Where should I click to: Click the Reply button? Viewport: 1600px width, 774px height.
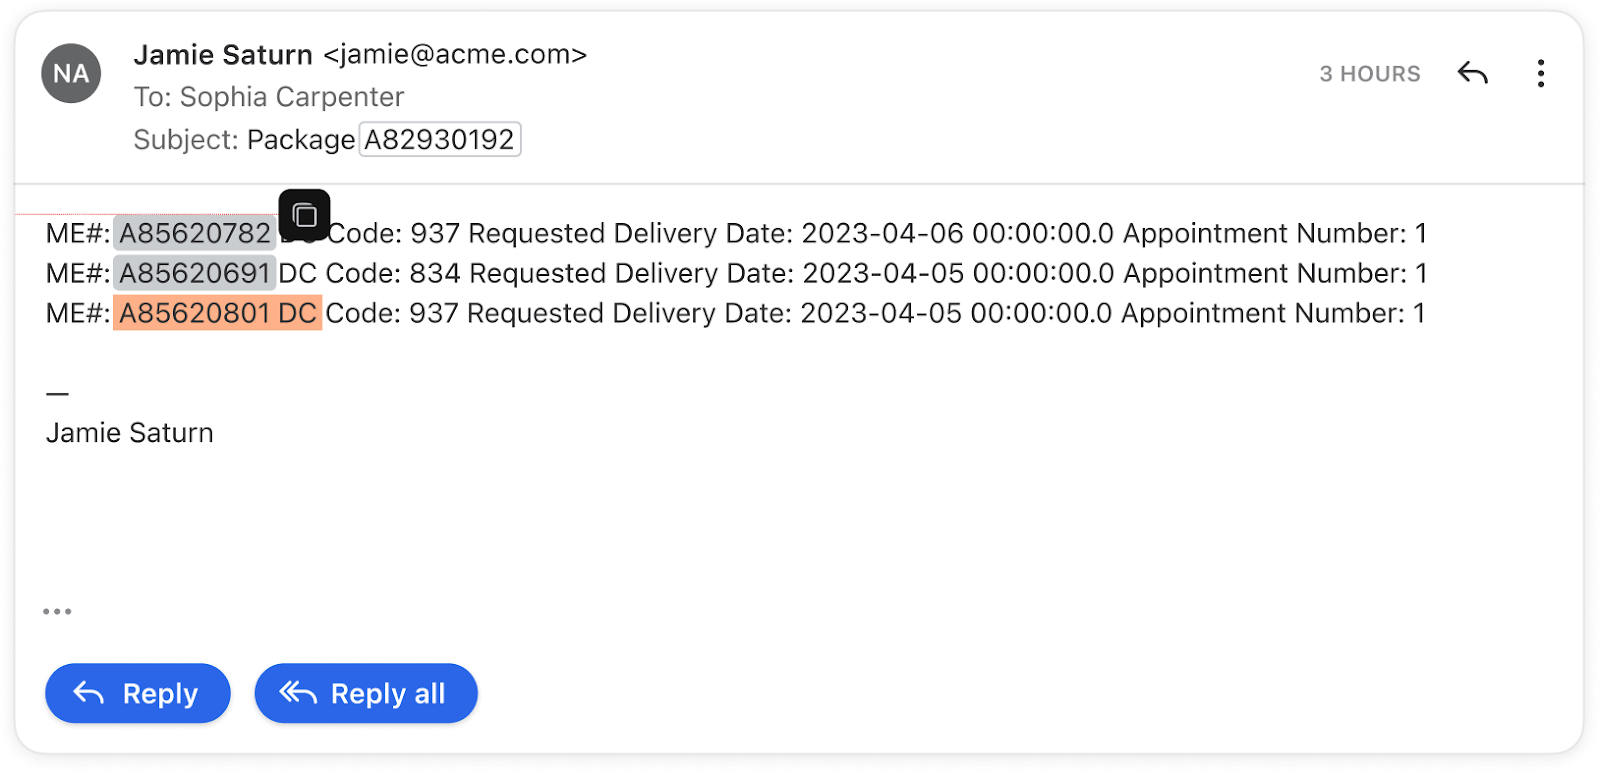click(138, 693)
